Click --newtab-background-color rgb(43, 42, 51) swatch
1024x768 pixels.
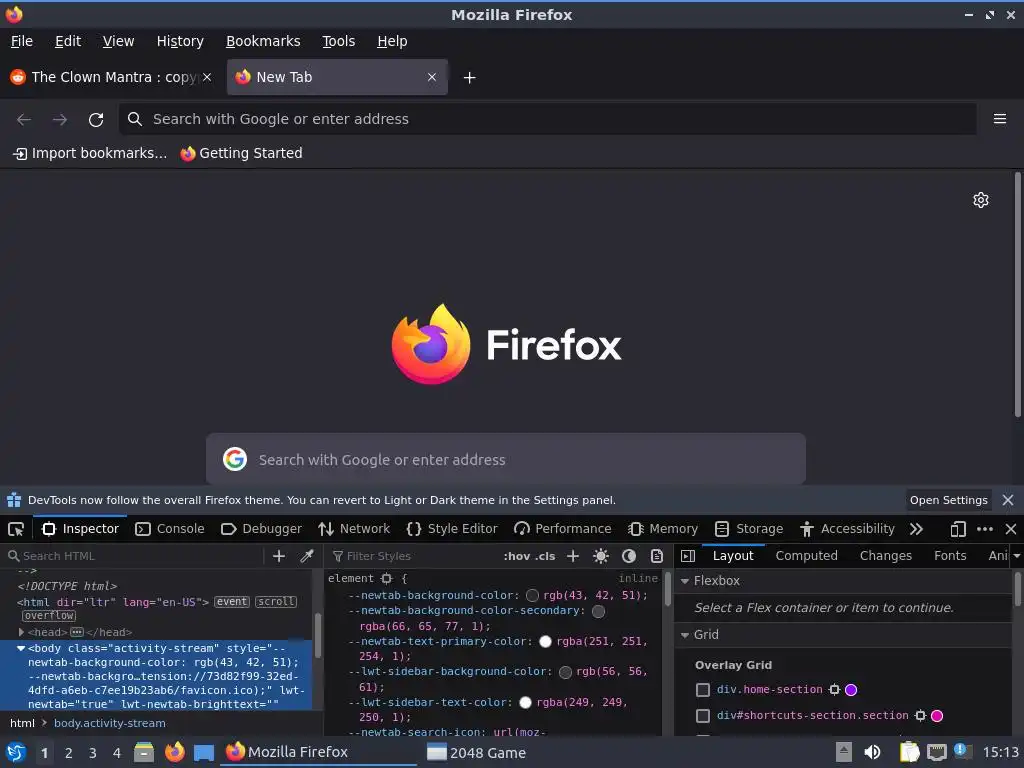[532, 596]
